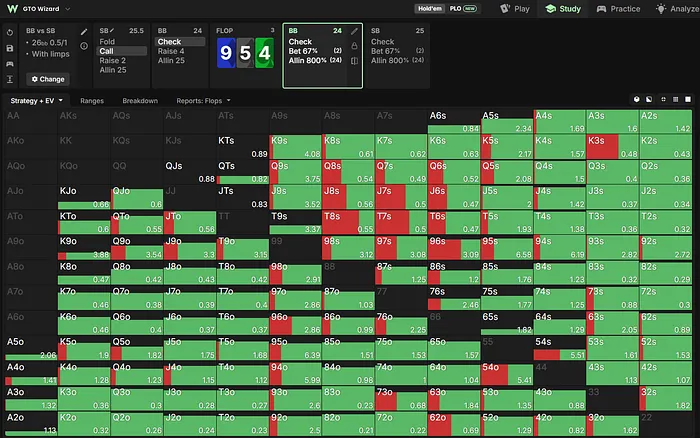Select the K3s hand cell

coord(612,146)
